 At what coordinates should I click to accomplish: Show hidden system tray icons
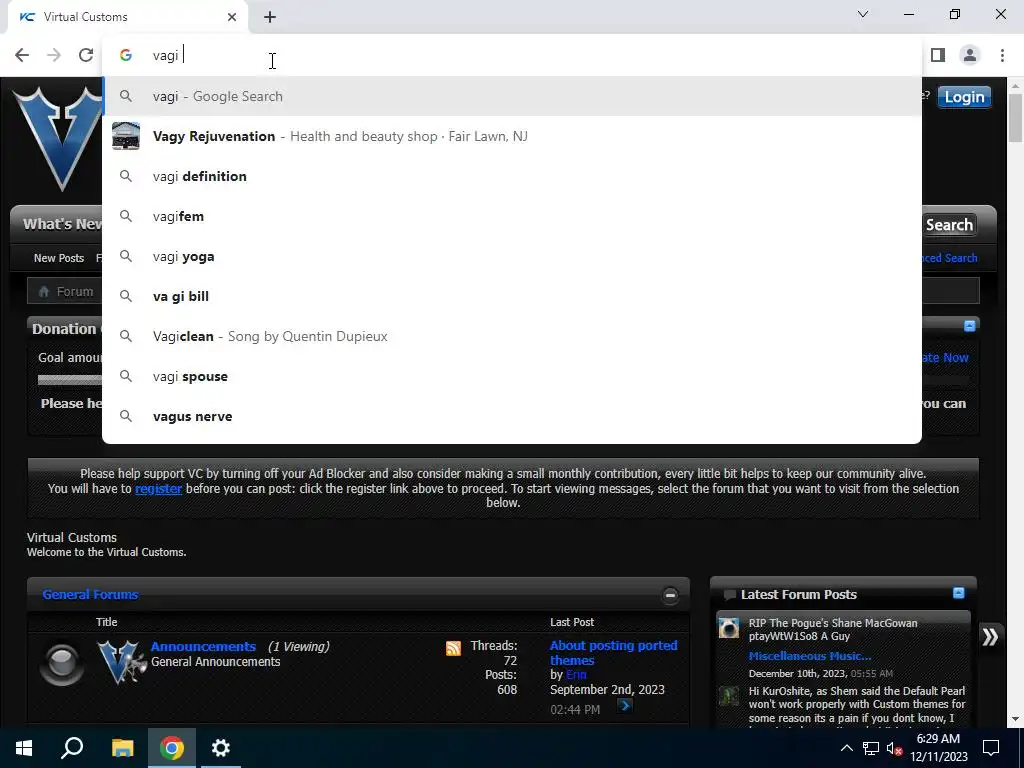tap(846, 748)
